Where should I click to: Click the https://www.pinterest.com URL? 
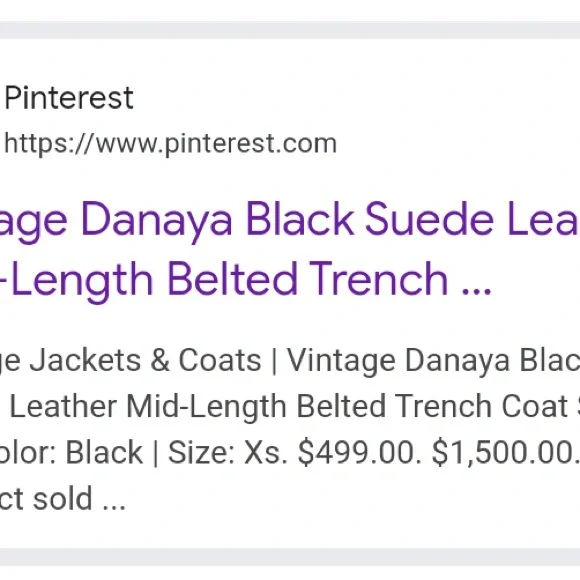(x=171, y=144)
